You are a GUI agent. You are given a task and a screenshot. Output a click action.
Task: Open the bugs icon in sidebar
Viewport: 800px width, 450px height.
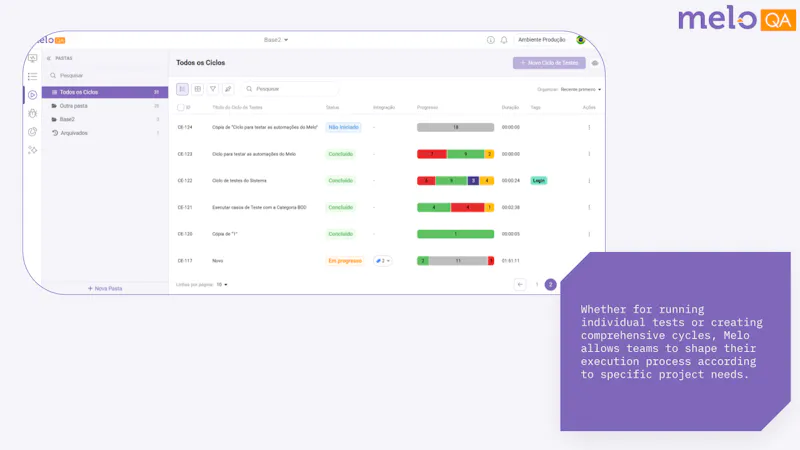click(33, 113)
